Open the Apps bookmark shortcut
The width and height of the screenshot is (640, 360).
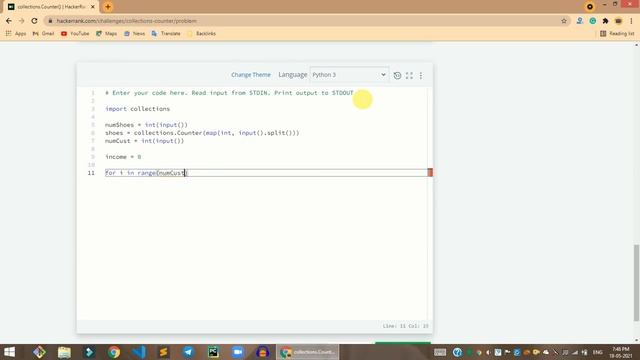point(16,33)
